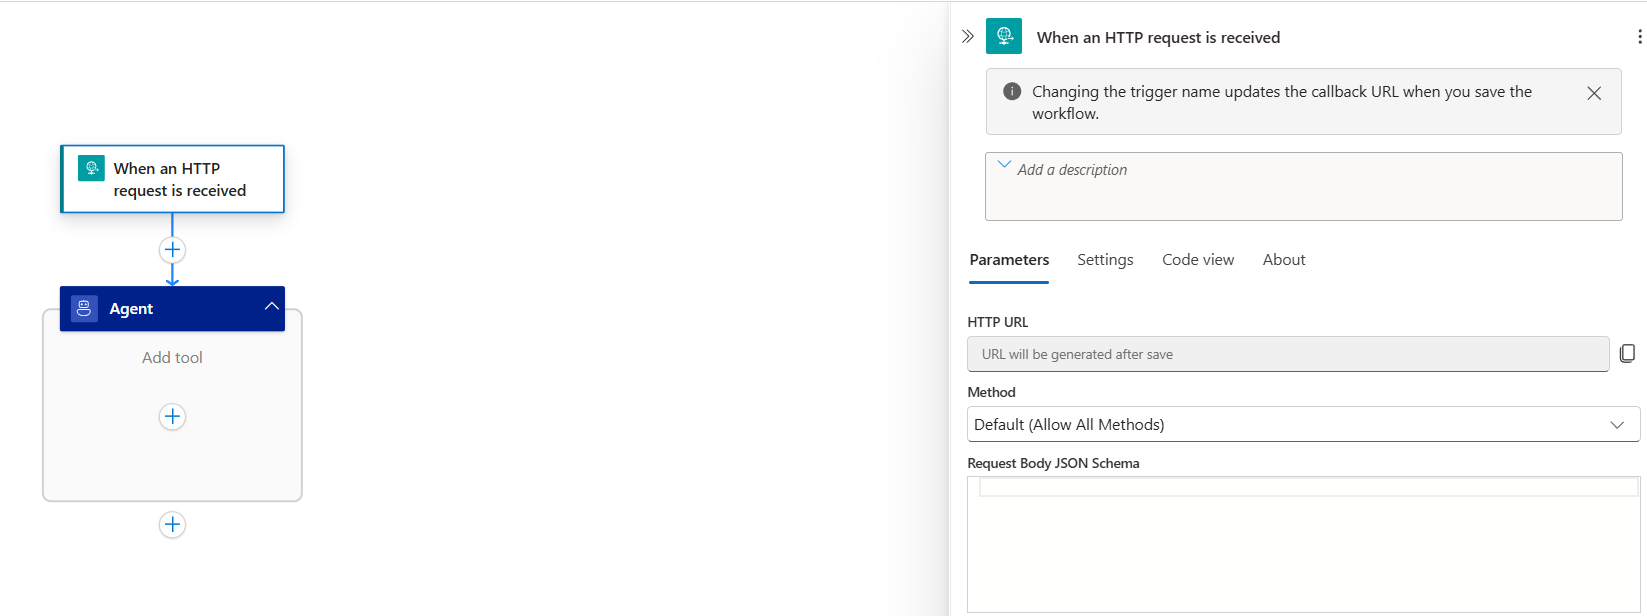Click the Add tool plus icon inside Agent
1647x616 pixels.
click(172, 417)
